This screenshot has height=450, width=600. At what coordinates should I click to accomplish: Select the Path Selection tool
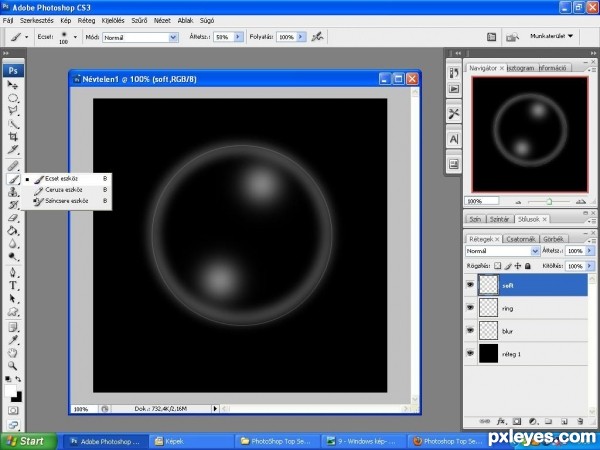tap(13, 298)
